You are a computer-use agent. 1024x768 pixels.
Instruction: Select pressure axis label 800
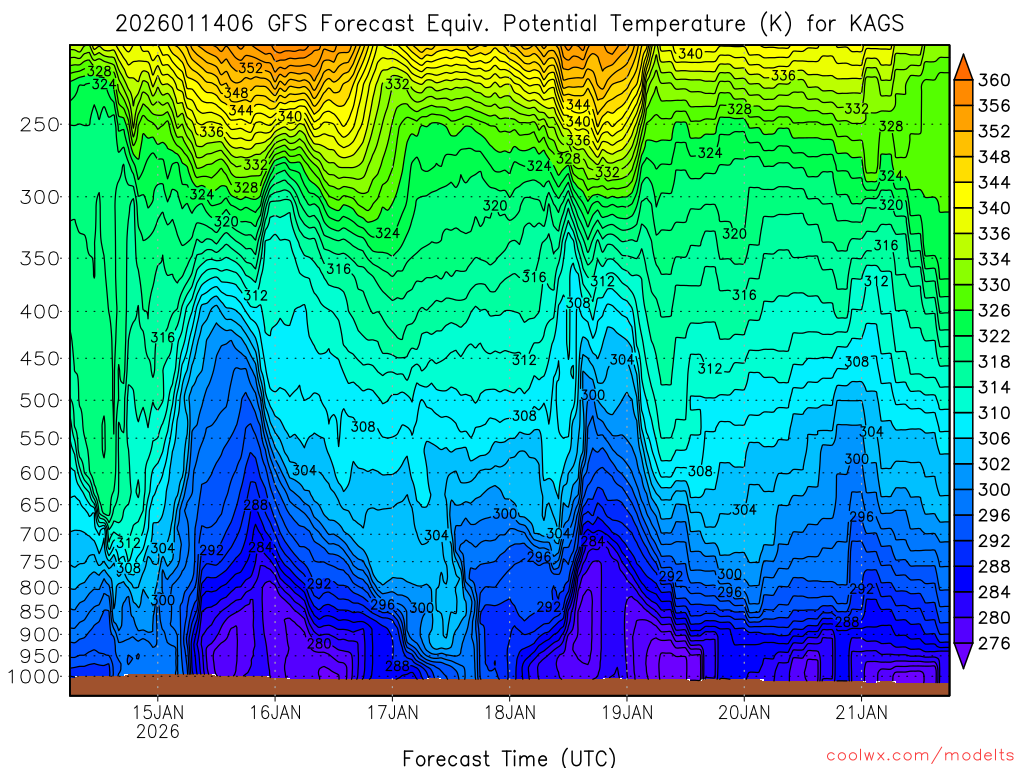[x=39, y=587]
